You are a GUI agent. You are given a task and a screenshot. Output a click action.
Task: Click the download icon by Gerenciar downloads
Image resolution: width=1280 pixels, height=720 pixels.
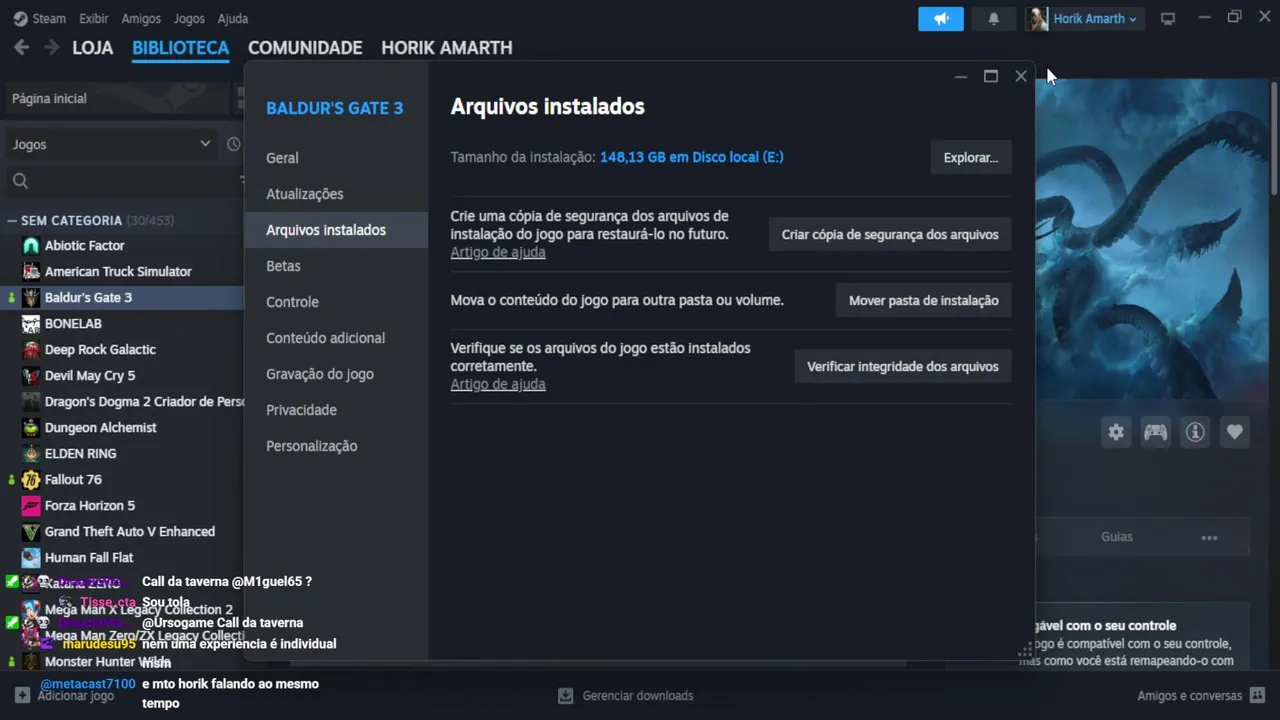pyautogui.click(x=565, y=695)
